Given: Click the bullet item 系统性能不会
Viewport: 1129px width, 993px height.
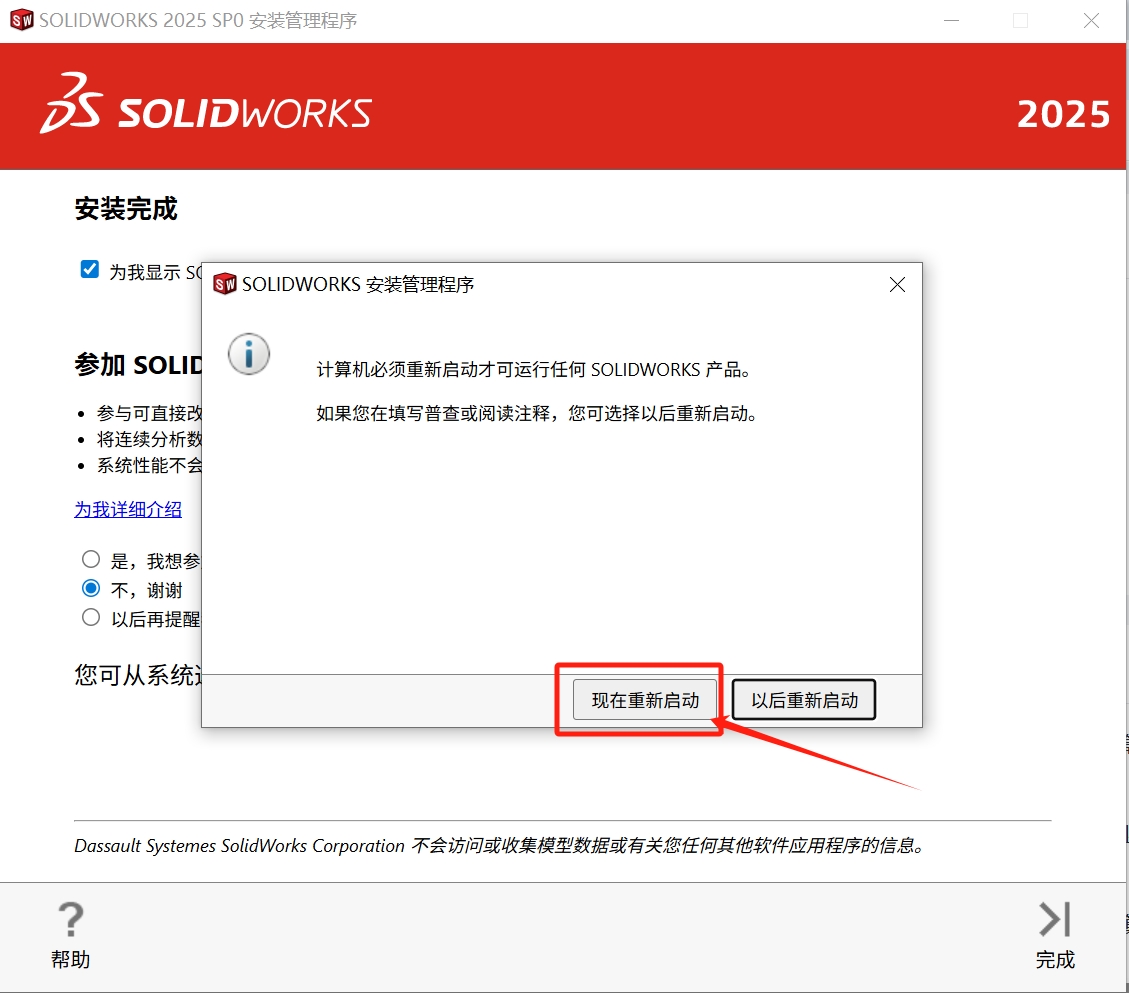Looking at the screenshot, I should click(150, 465).
